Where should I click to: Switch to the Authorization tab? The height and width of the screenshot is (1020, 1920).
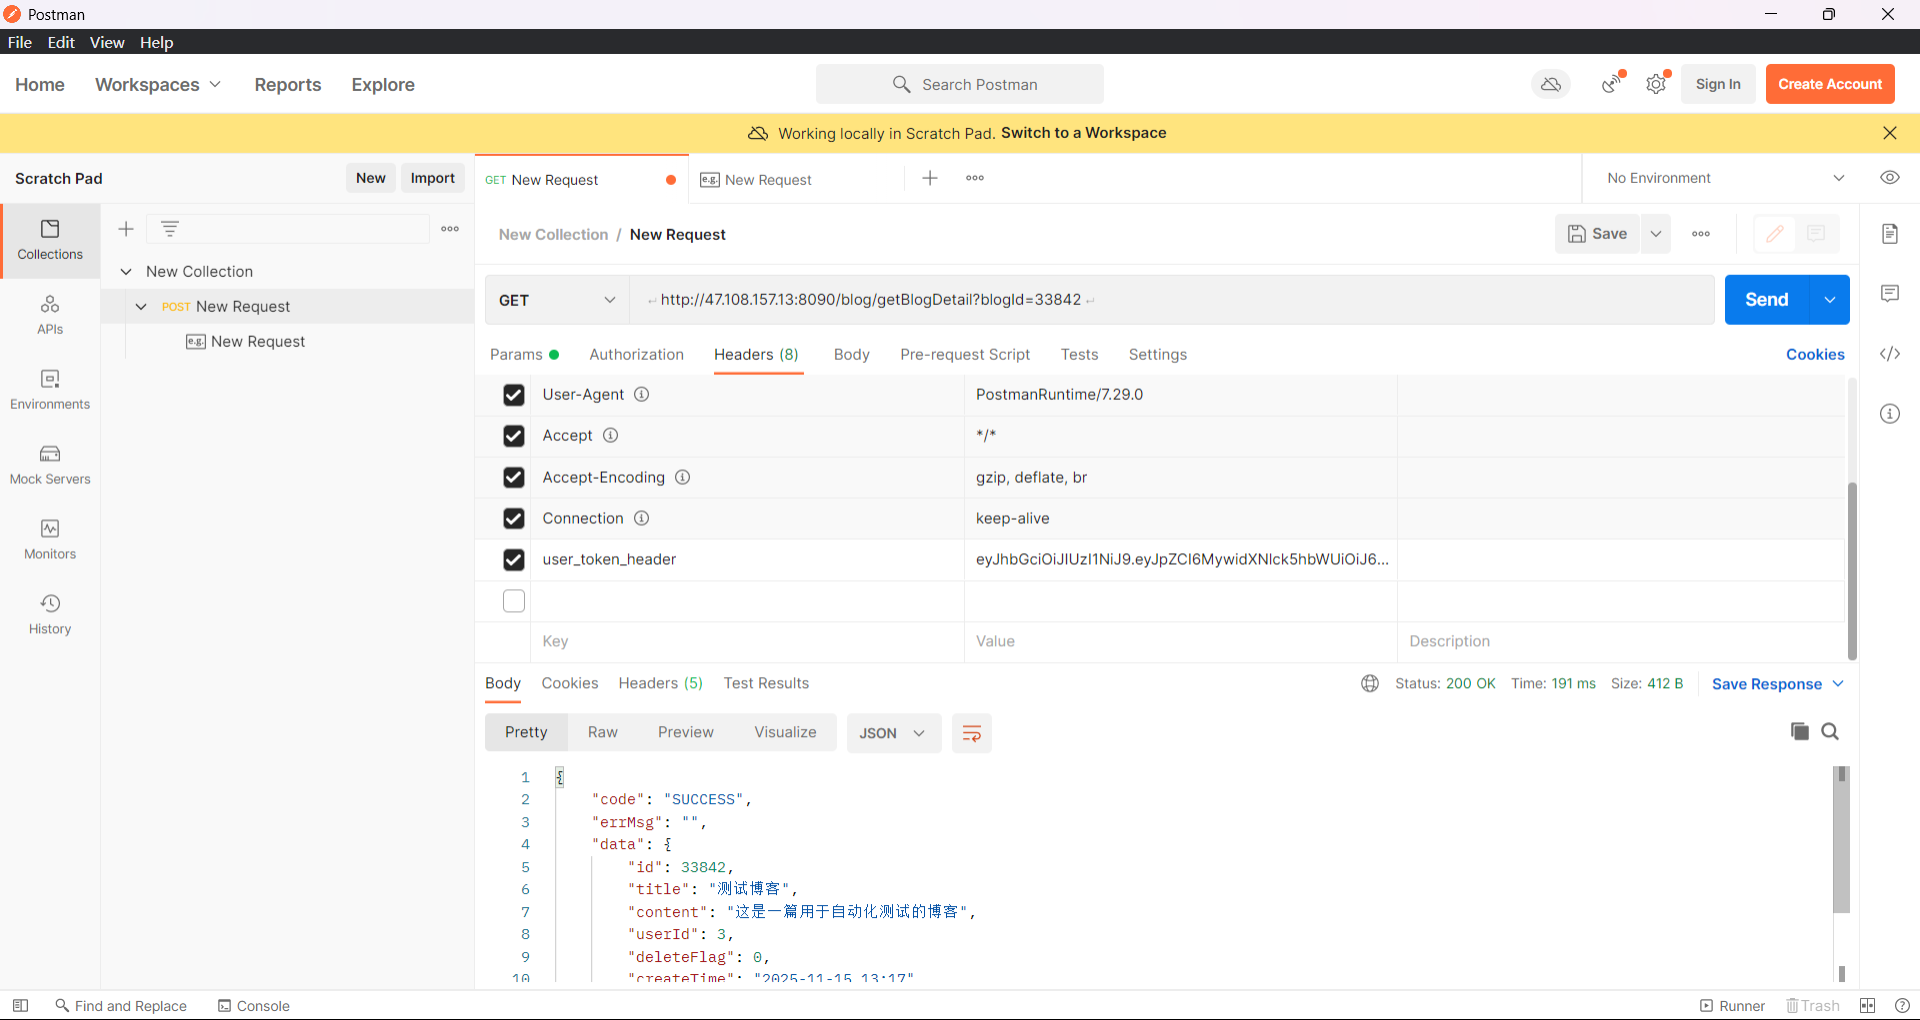point(636,355)
